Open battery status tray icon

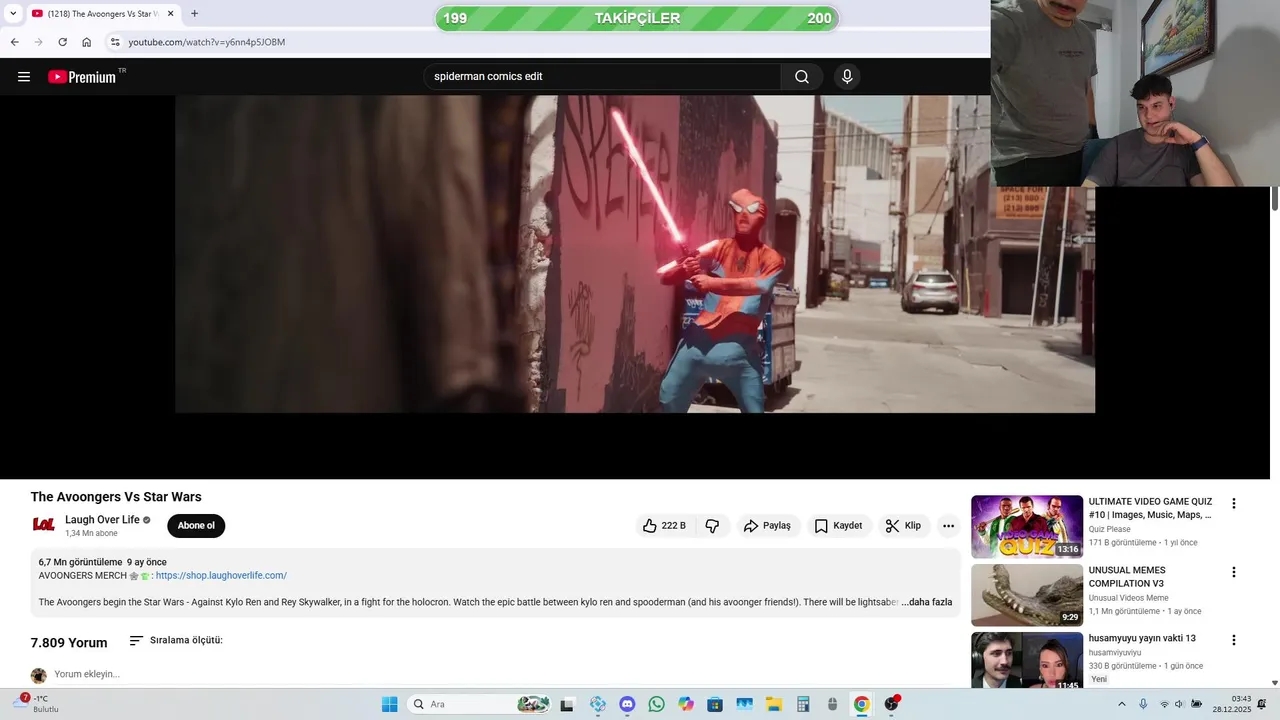1196,704
